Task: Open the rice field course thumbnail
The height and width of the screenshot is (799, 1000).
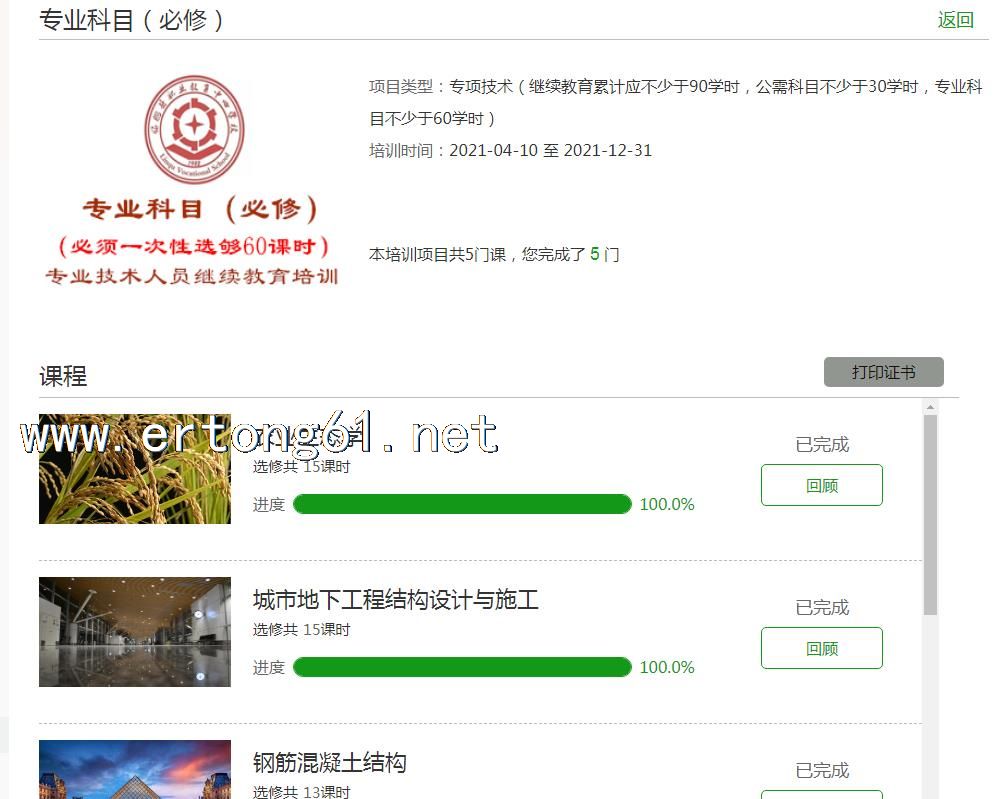Action: tap(135, 469)
